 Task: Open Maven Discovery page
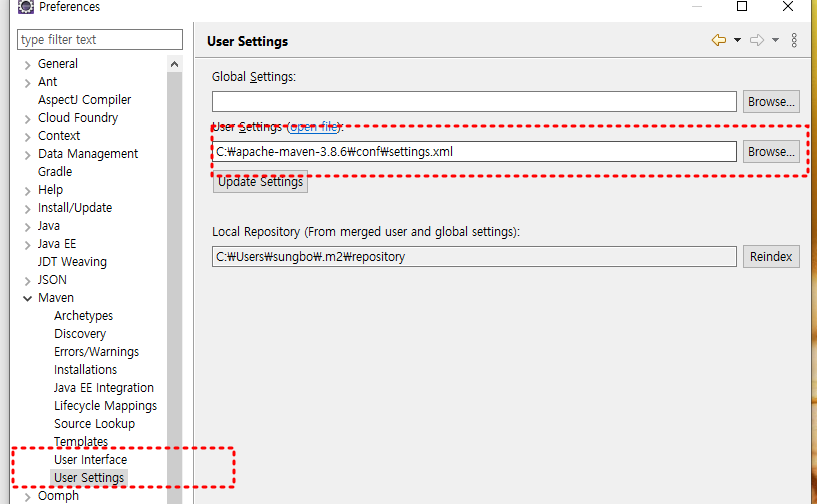click(80, 334)
